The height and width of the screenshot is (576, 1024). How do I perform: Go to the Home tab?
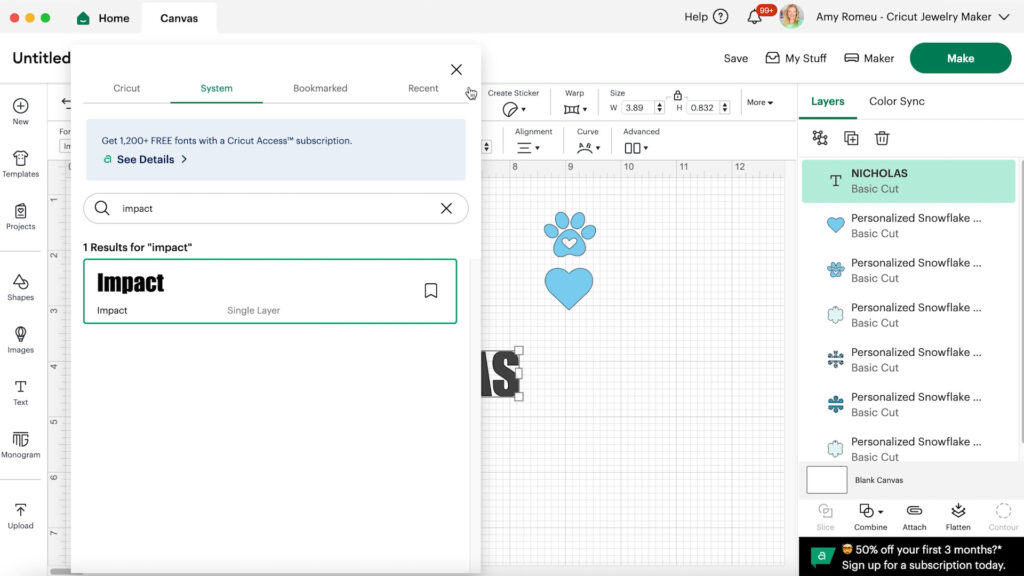click(103, 18)
